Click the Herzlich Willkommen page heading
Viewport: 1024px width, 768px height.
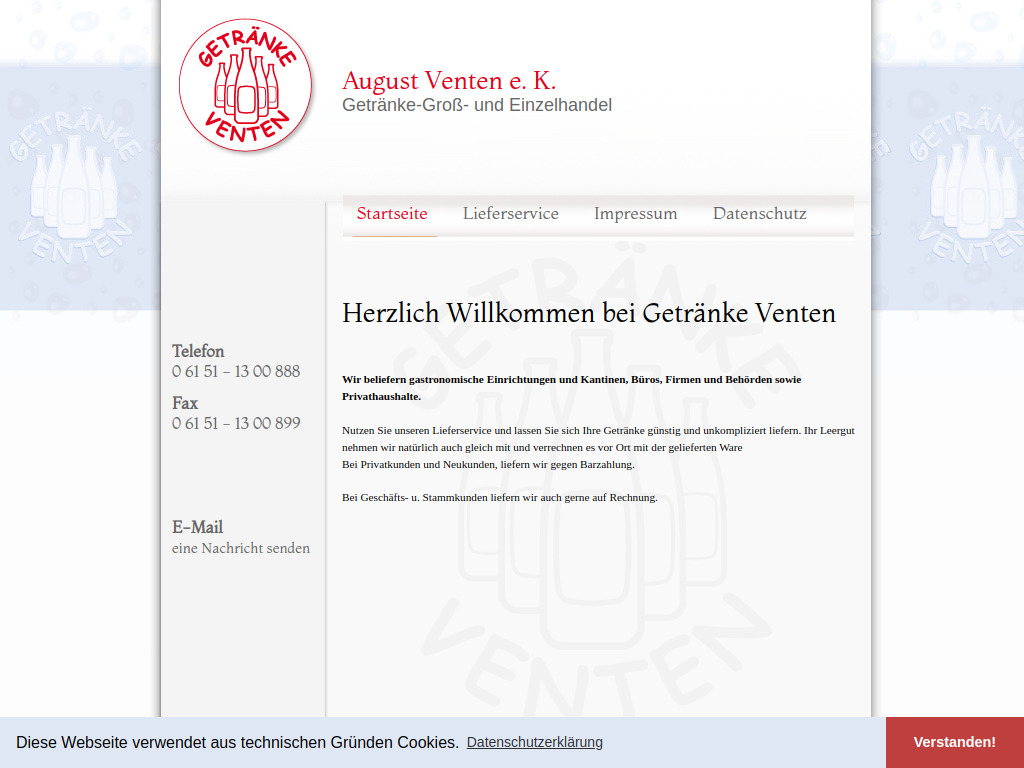[x=589, y=313]
